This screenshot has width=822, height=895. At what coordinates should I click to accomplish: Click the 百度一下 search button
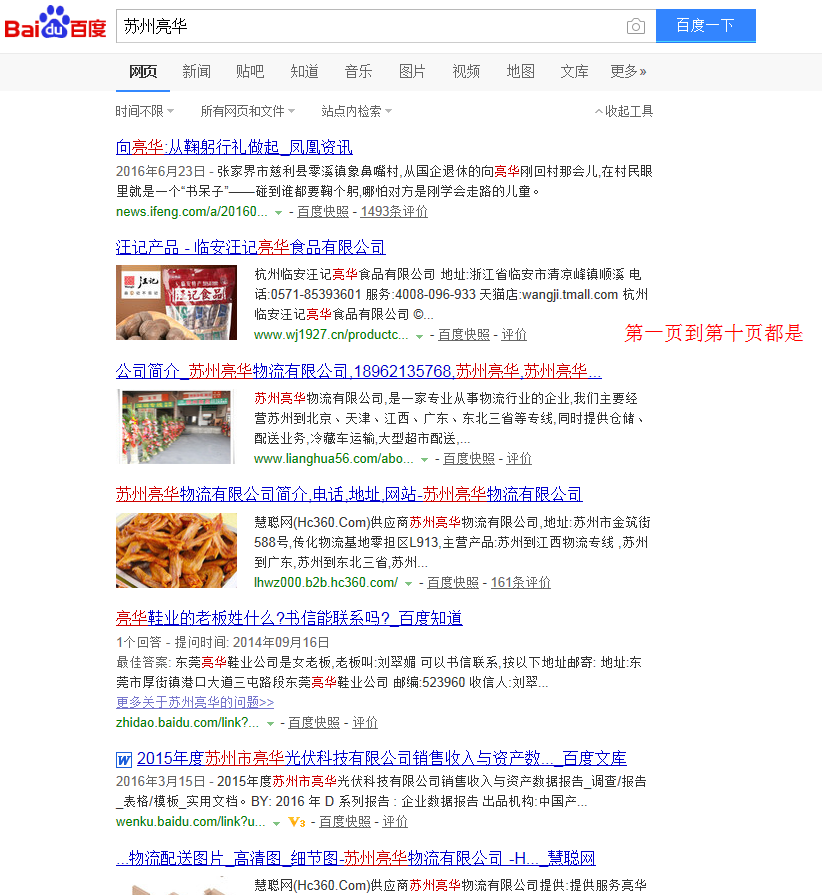(706, 26)
